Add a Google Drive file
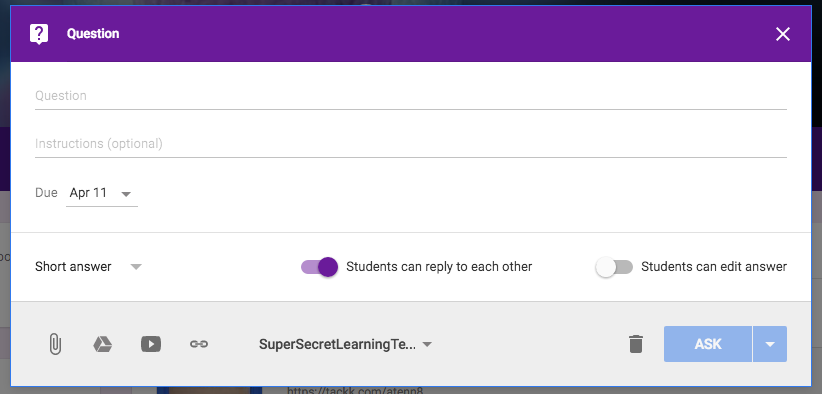This screenshot has width=822, height=394. coord(103,344)
